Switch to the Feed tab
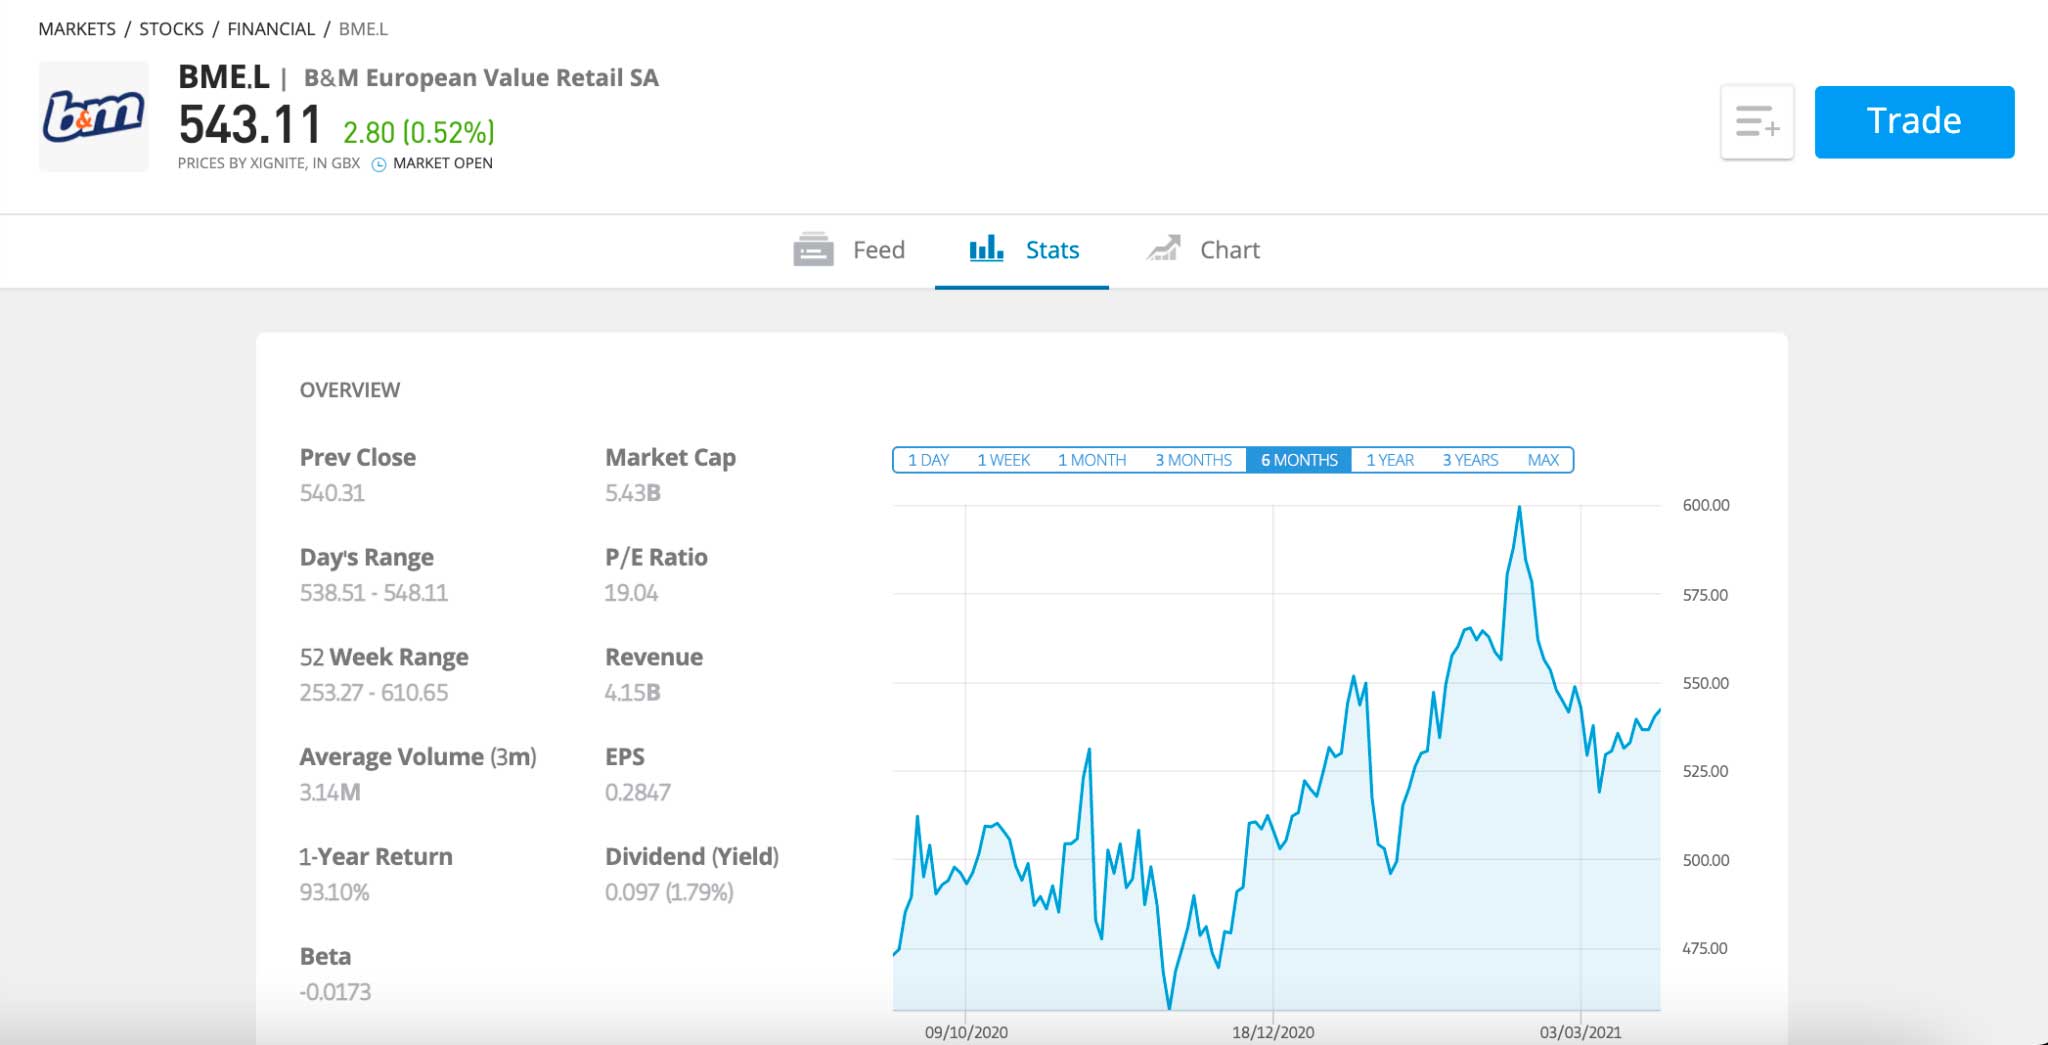The image size is (2048, 1045). pos(849,250)
